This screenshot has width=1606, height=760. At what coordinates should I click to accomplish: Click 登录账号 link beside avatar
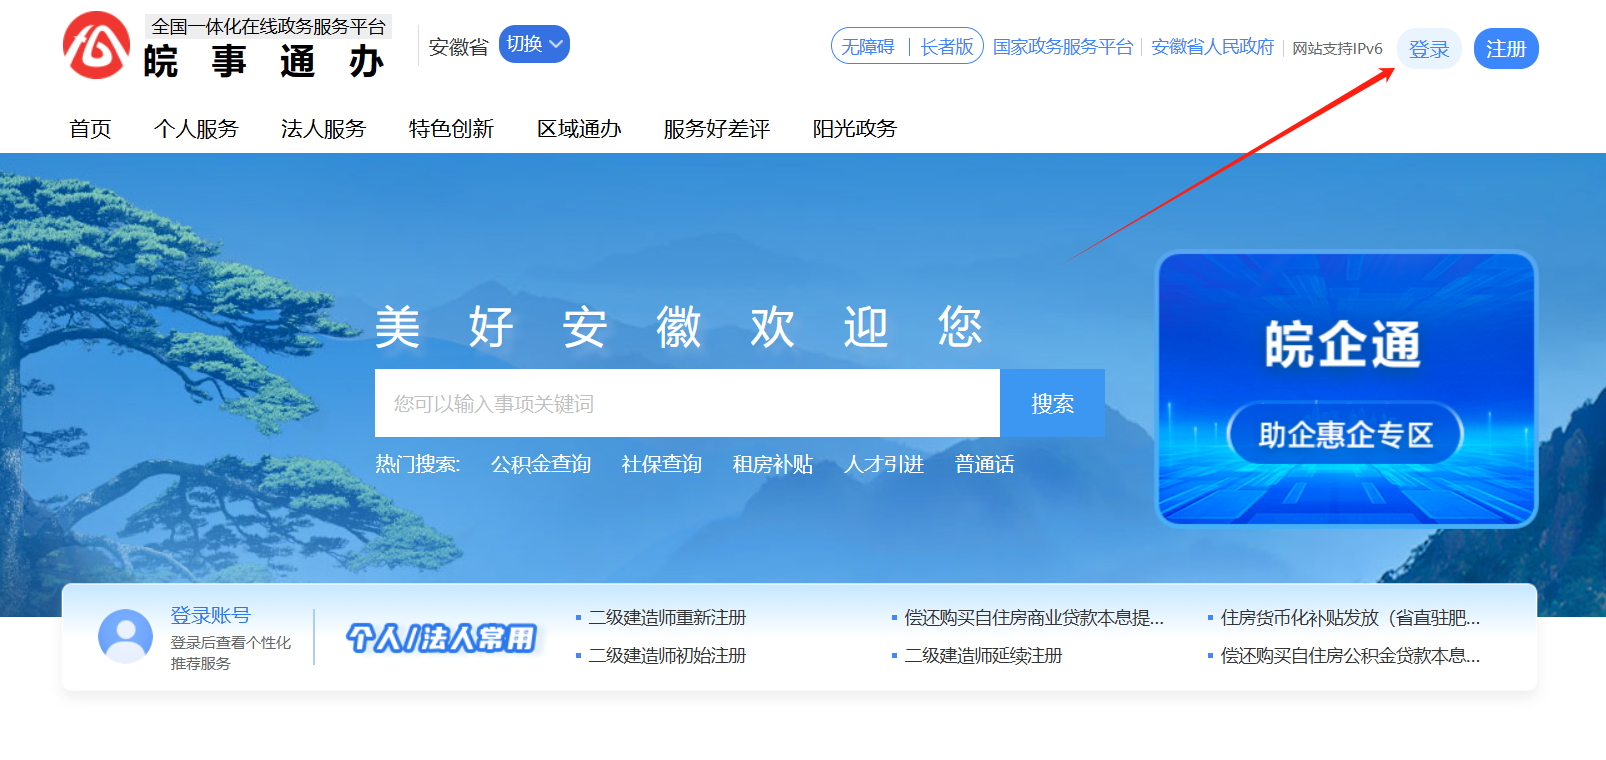(x=210, y=615)
